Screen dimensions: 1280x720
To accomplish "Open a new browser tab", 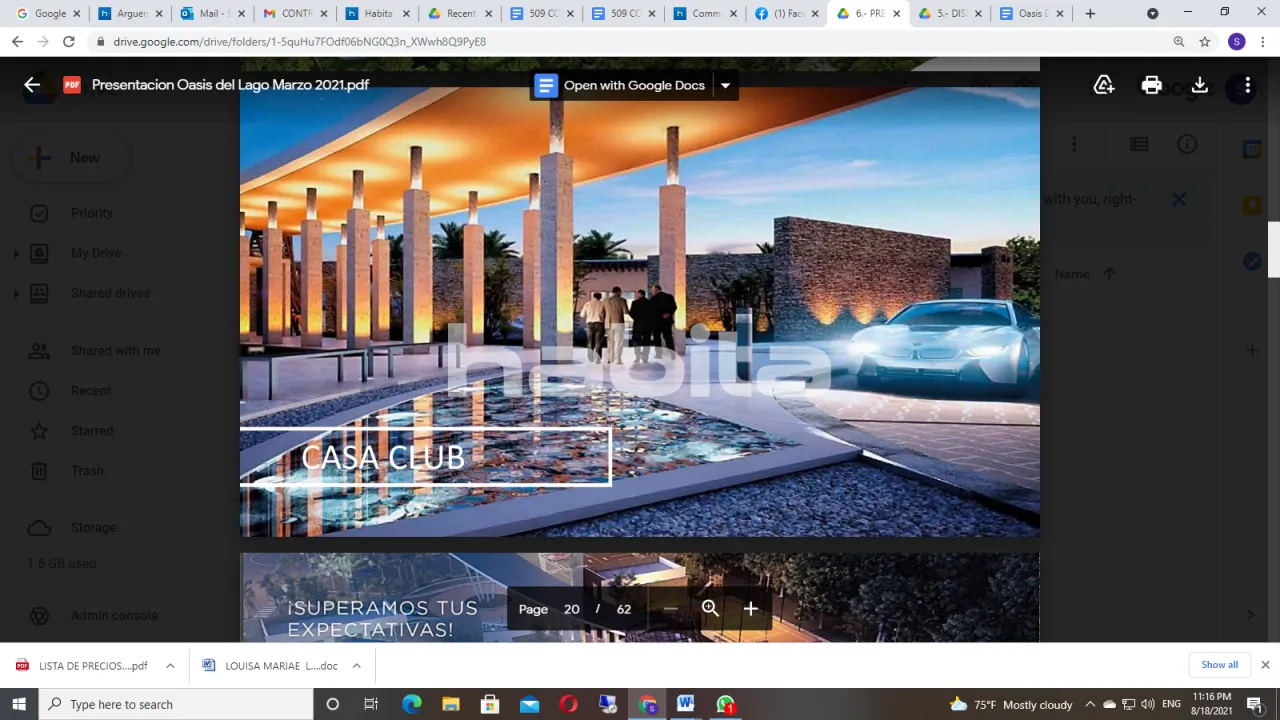I will 1090,14.
